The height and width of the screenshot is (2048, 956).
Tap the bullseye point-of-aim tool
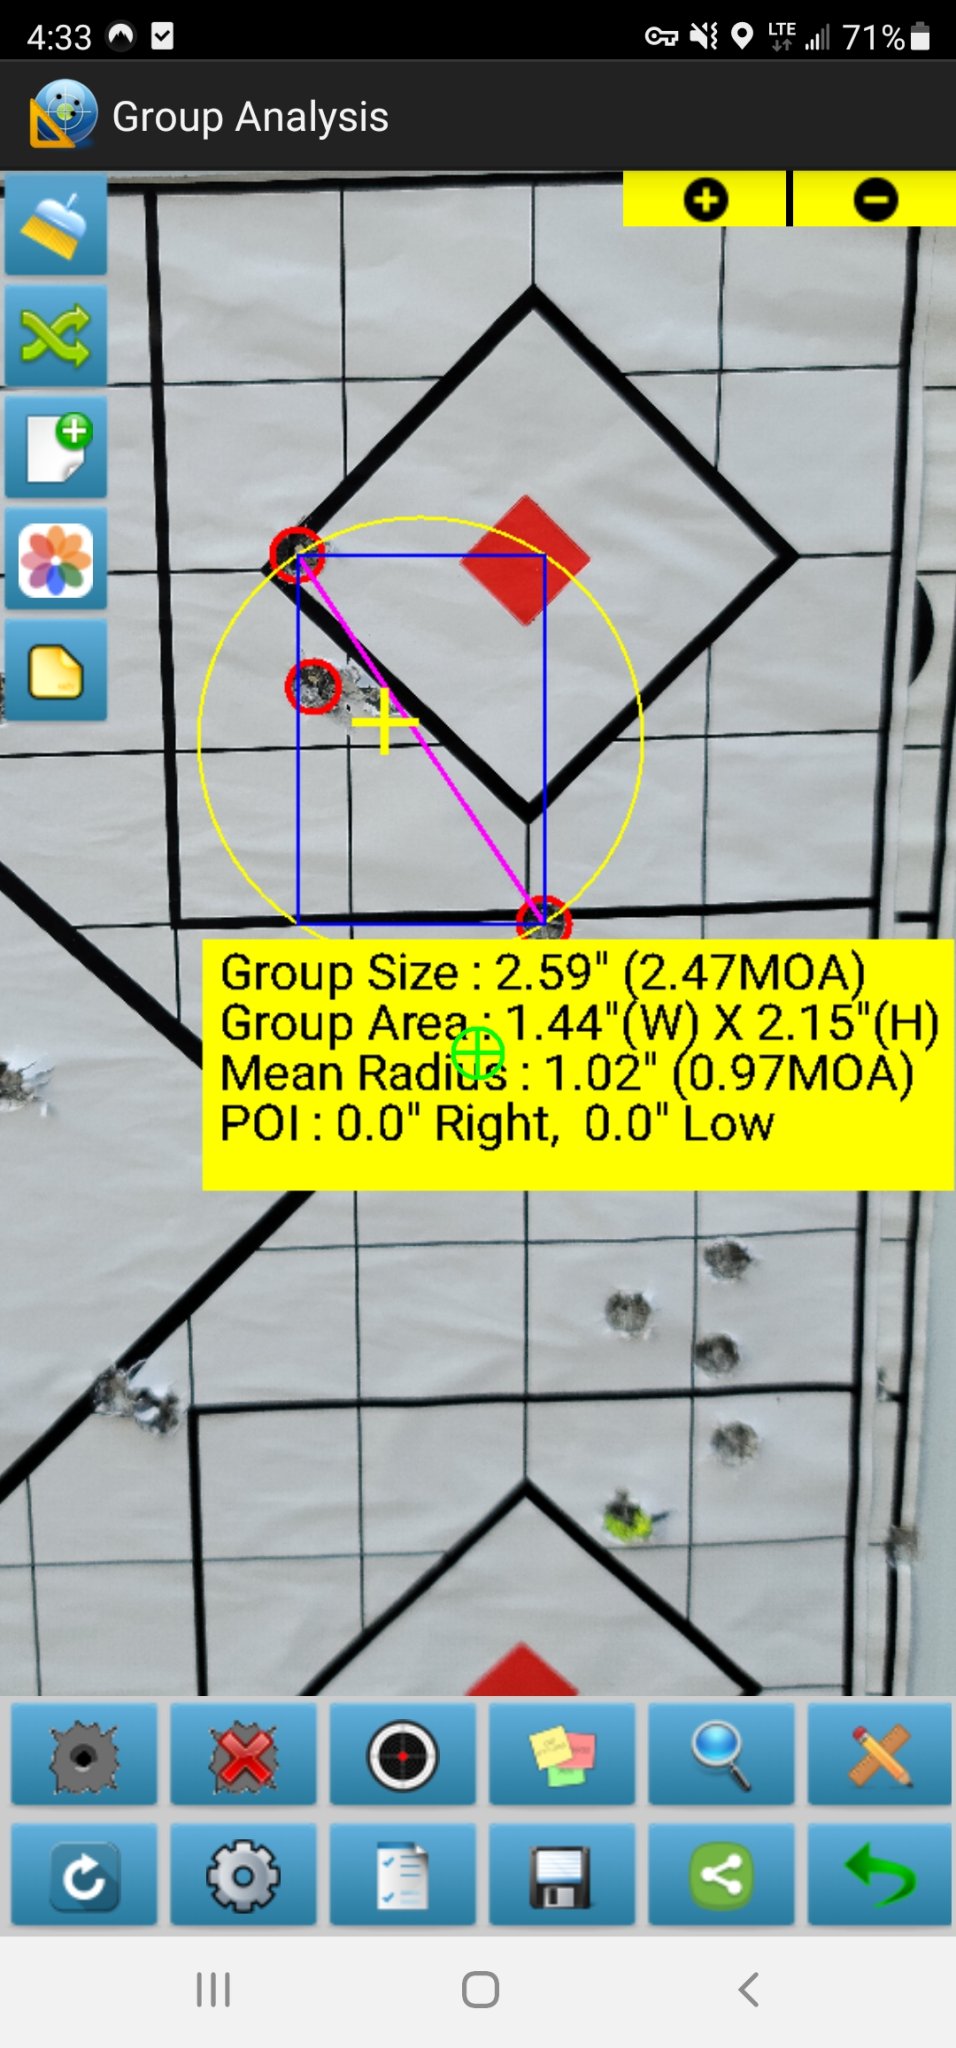tap(403, 1755)
